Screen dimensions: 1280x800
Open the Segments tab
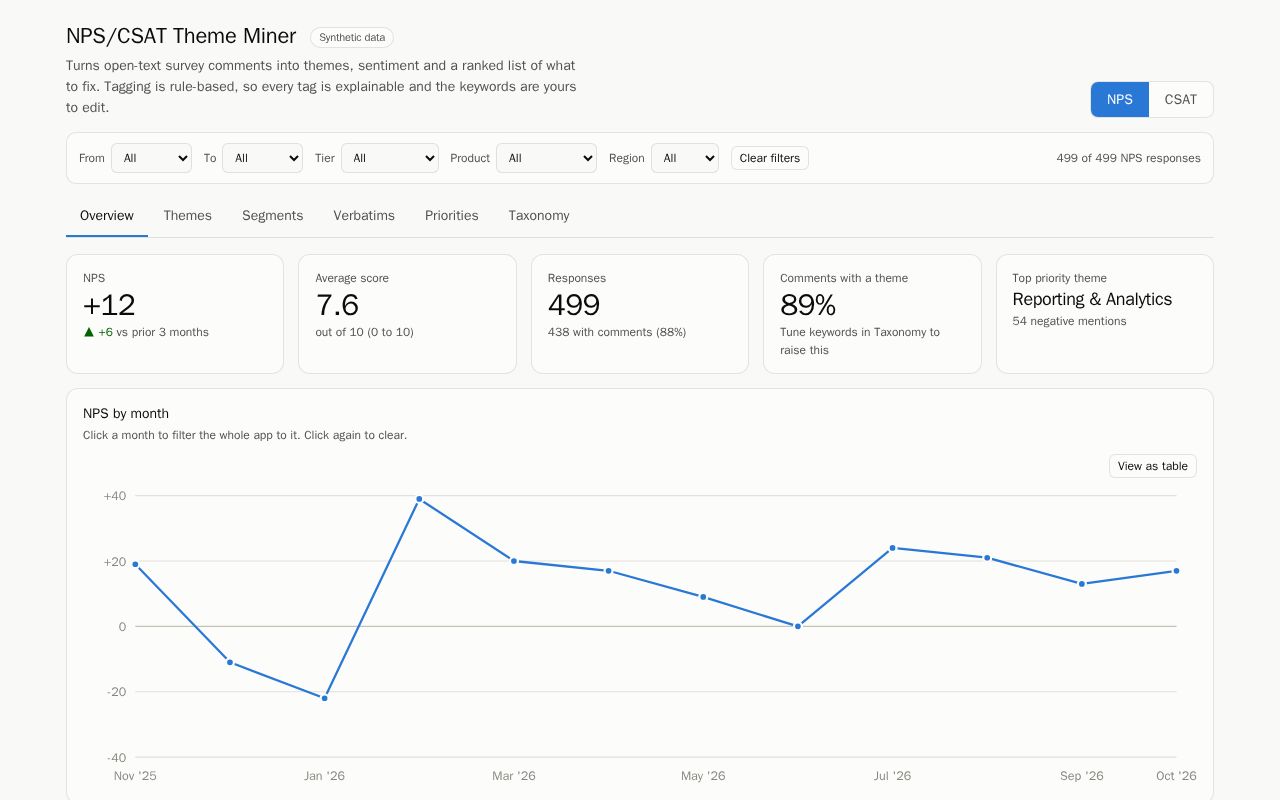[x=272, y=216]
